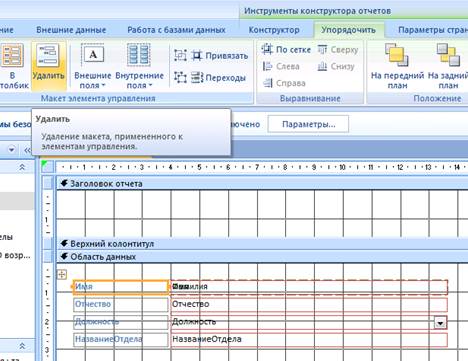Click the Положение group label

(437, 98)
